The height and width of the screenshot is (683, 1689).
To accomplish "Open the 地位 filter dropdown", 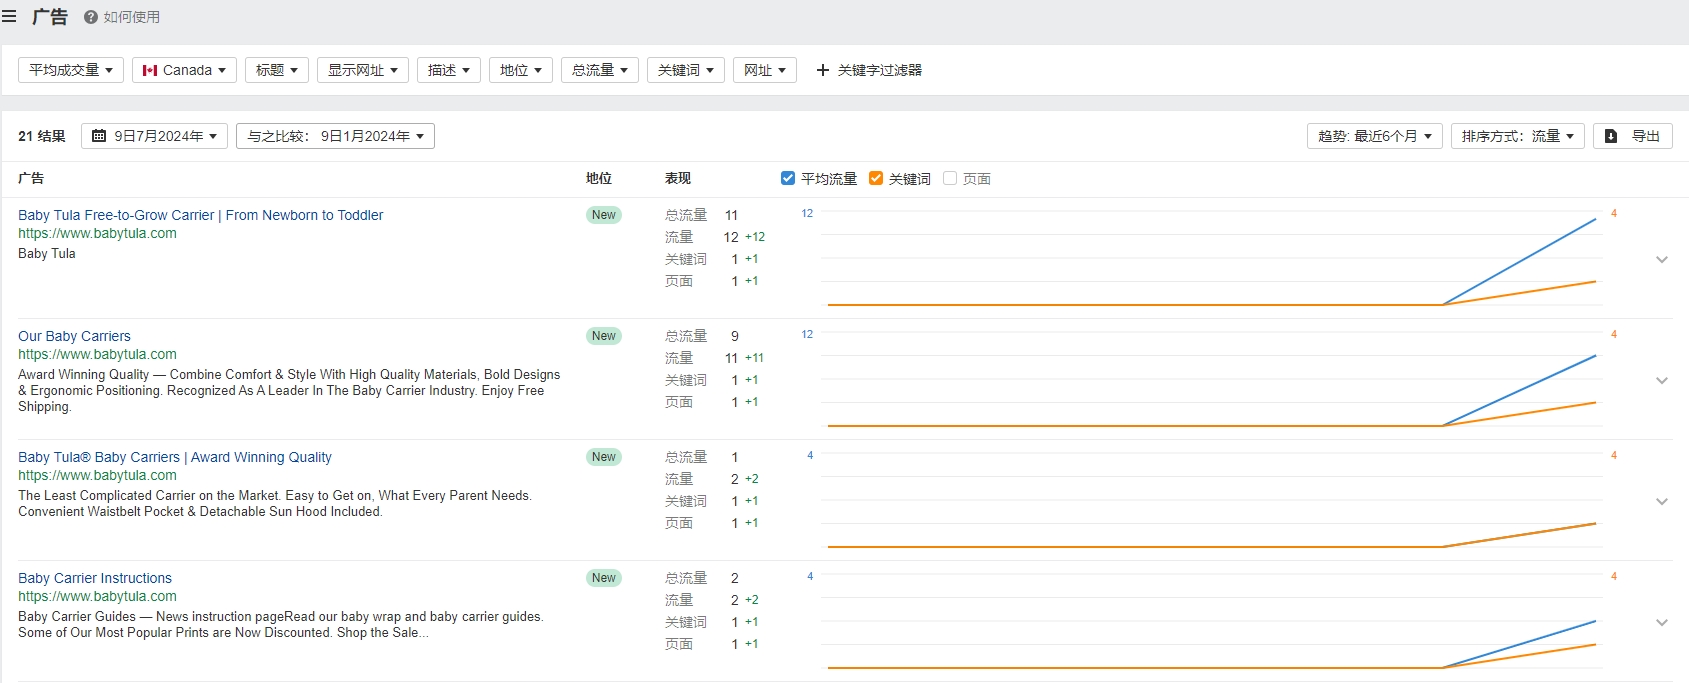I will pyautogui.click(x=521, y=70).
